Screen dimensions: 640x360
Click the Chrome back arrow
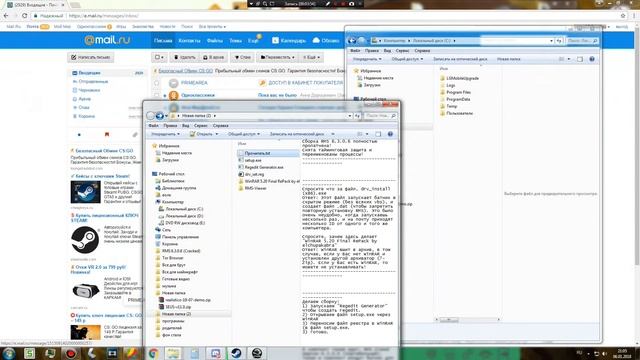(6, 16)
